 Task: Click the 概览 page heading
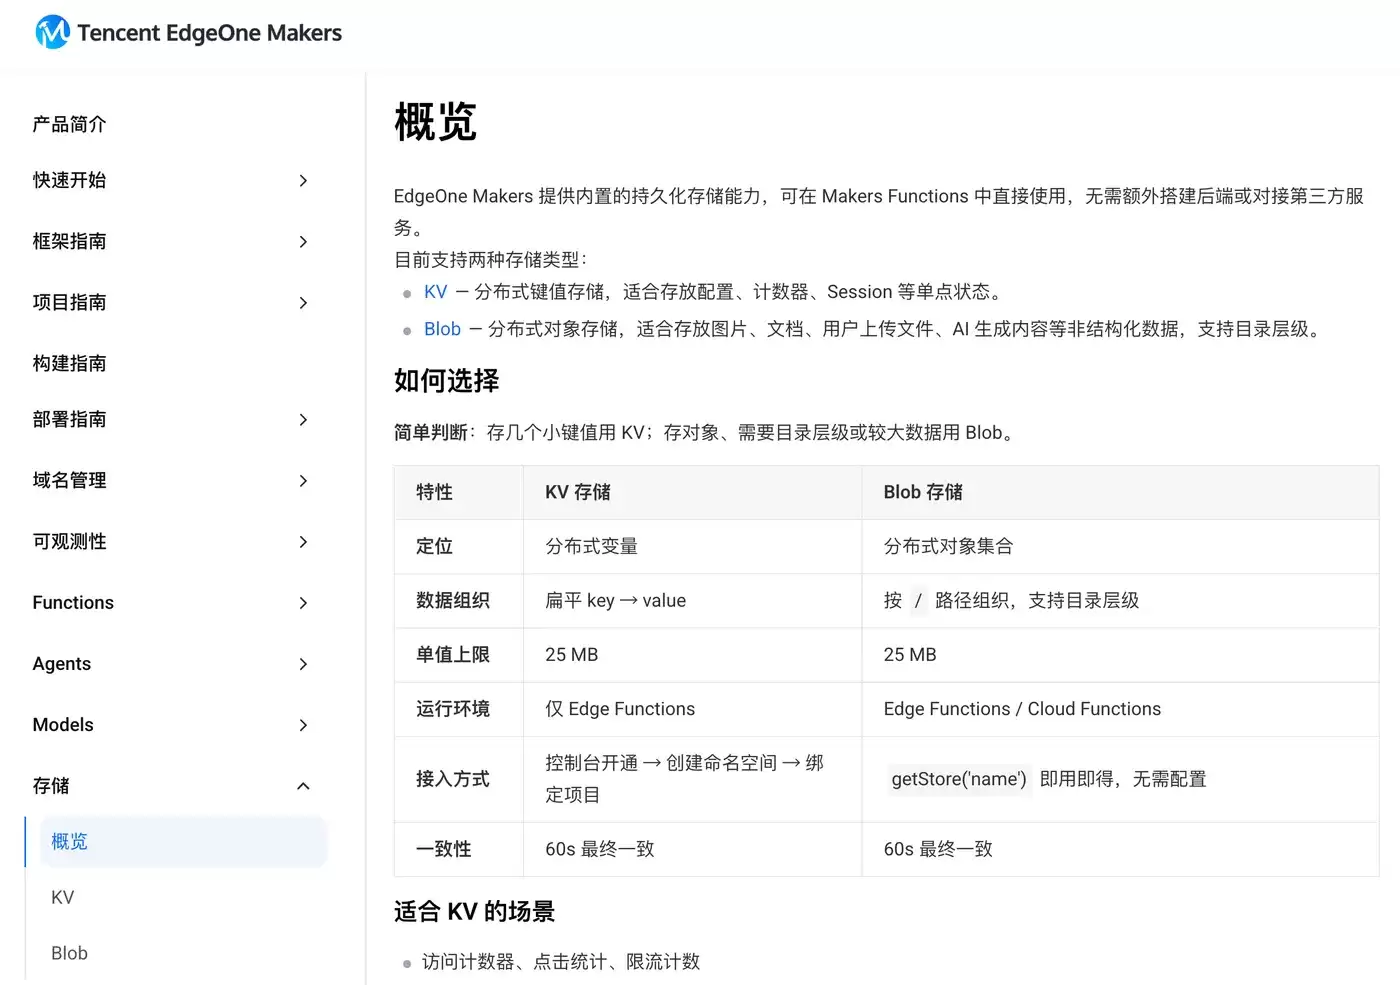point(435,122)
